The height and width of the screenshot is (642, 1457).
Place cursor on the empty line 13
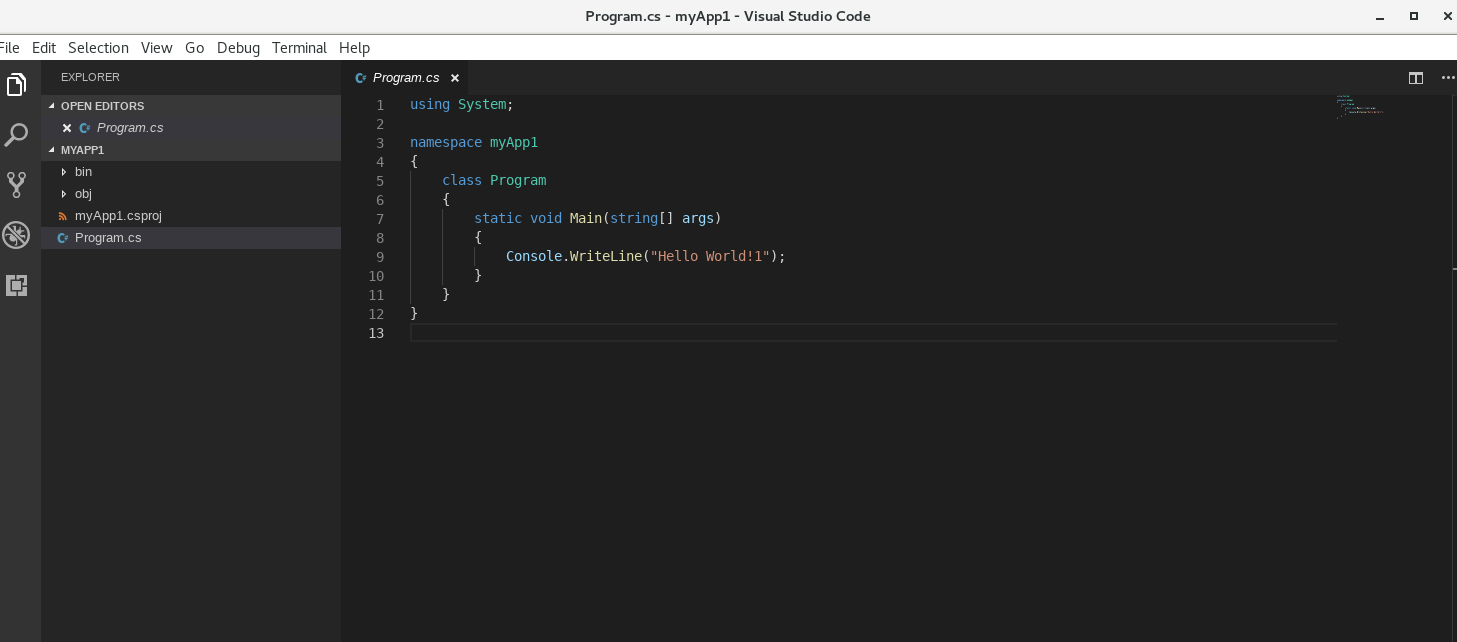[x=872, y=333]
